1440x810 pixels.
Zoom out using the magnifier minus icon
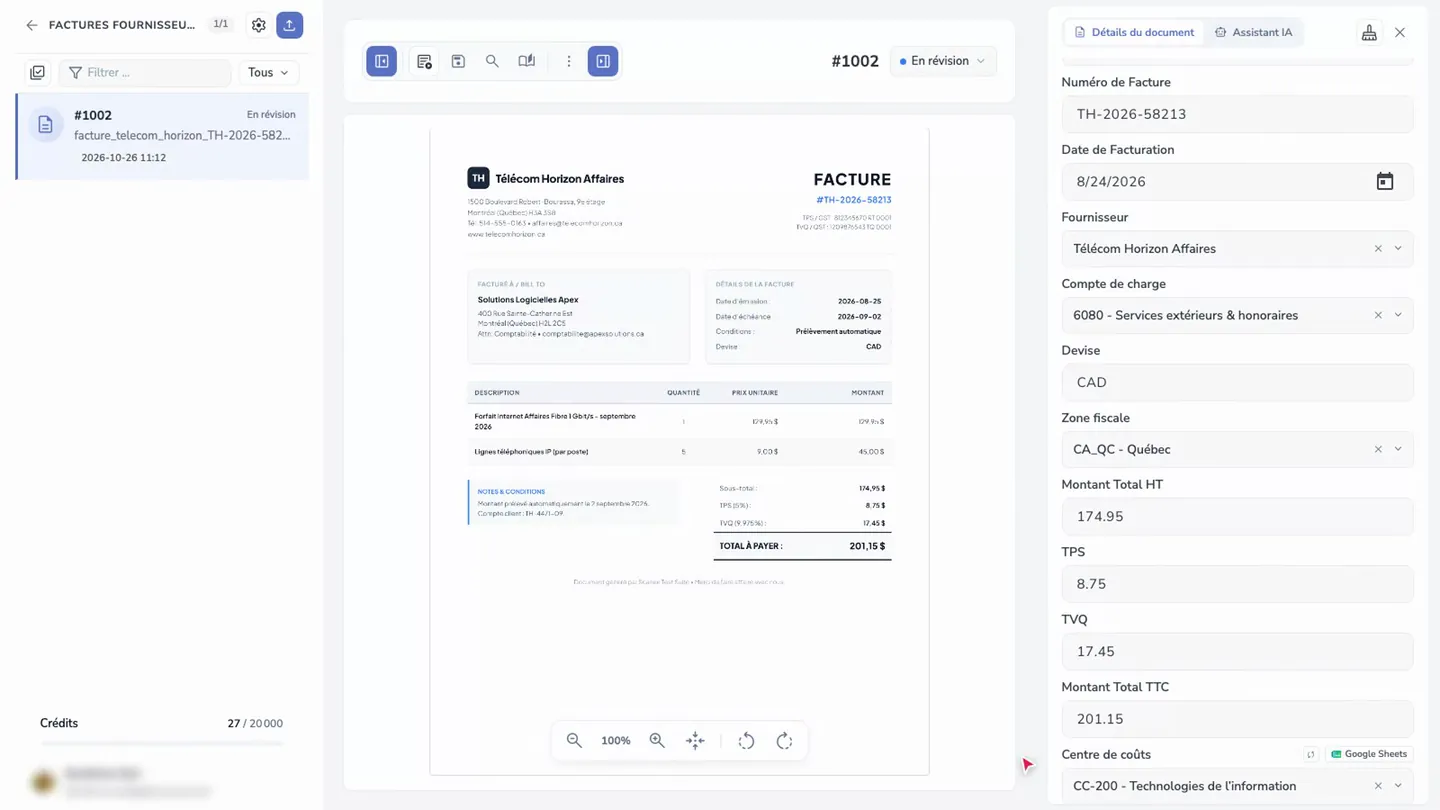tap(574, 741)
